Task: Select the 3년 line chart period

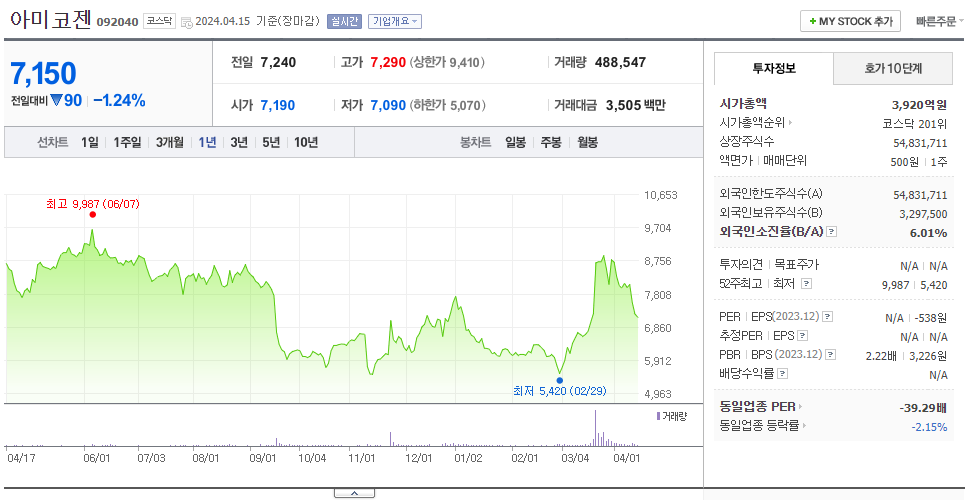Action: click(x=239, y=143)
